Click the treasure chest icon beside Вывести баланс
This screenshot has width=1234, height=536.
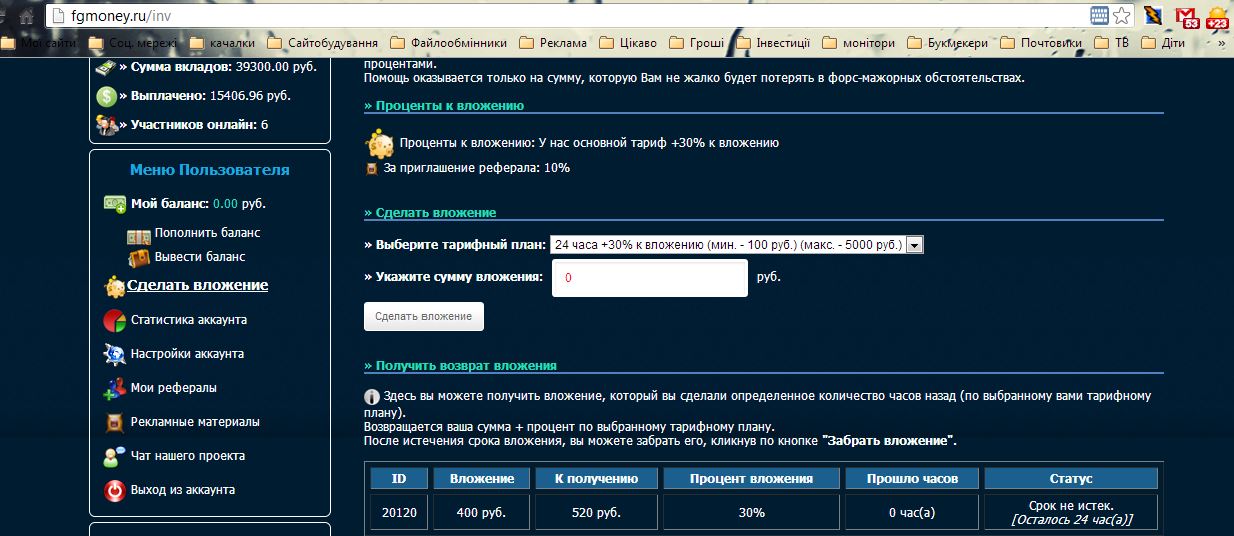click(139, 257)
